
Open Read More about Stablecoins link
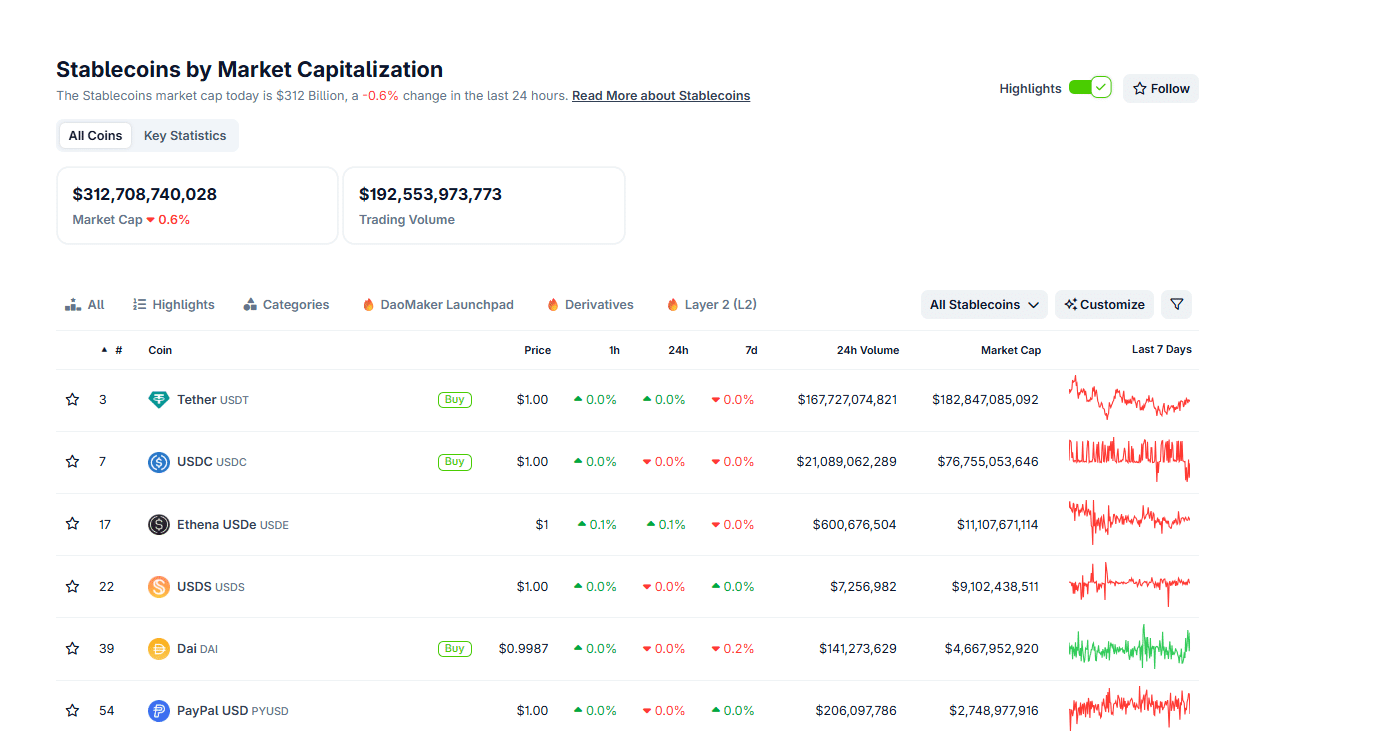[660, 96]
